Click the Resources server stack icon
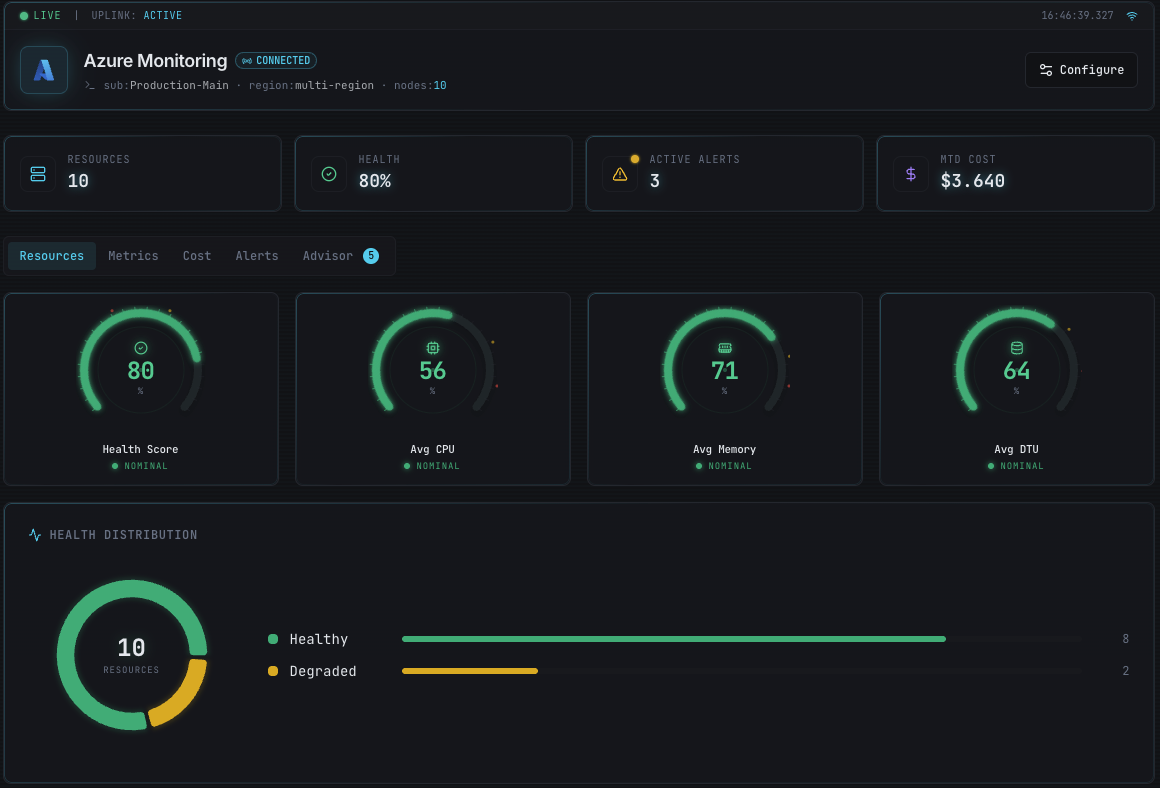This screenshot has width=1160, height=788. click(x=38, y=174)
